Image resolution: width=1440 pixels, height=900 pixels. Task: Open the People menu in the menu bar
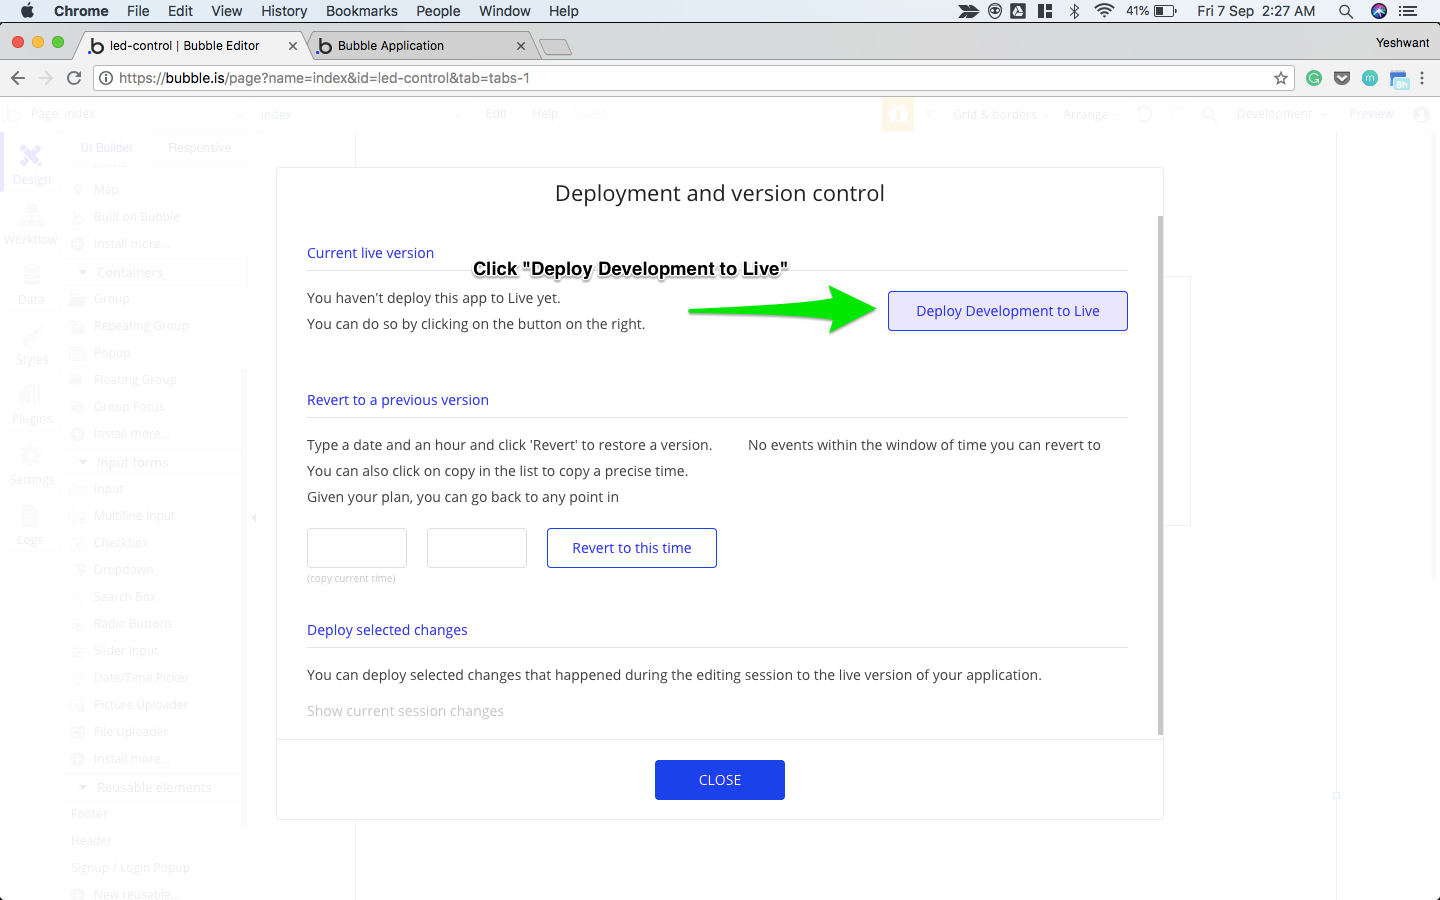click(438, 11)
